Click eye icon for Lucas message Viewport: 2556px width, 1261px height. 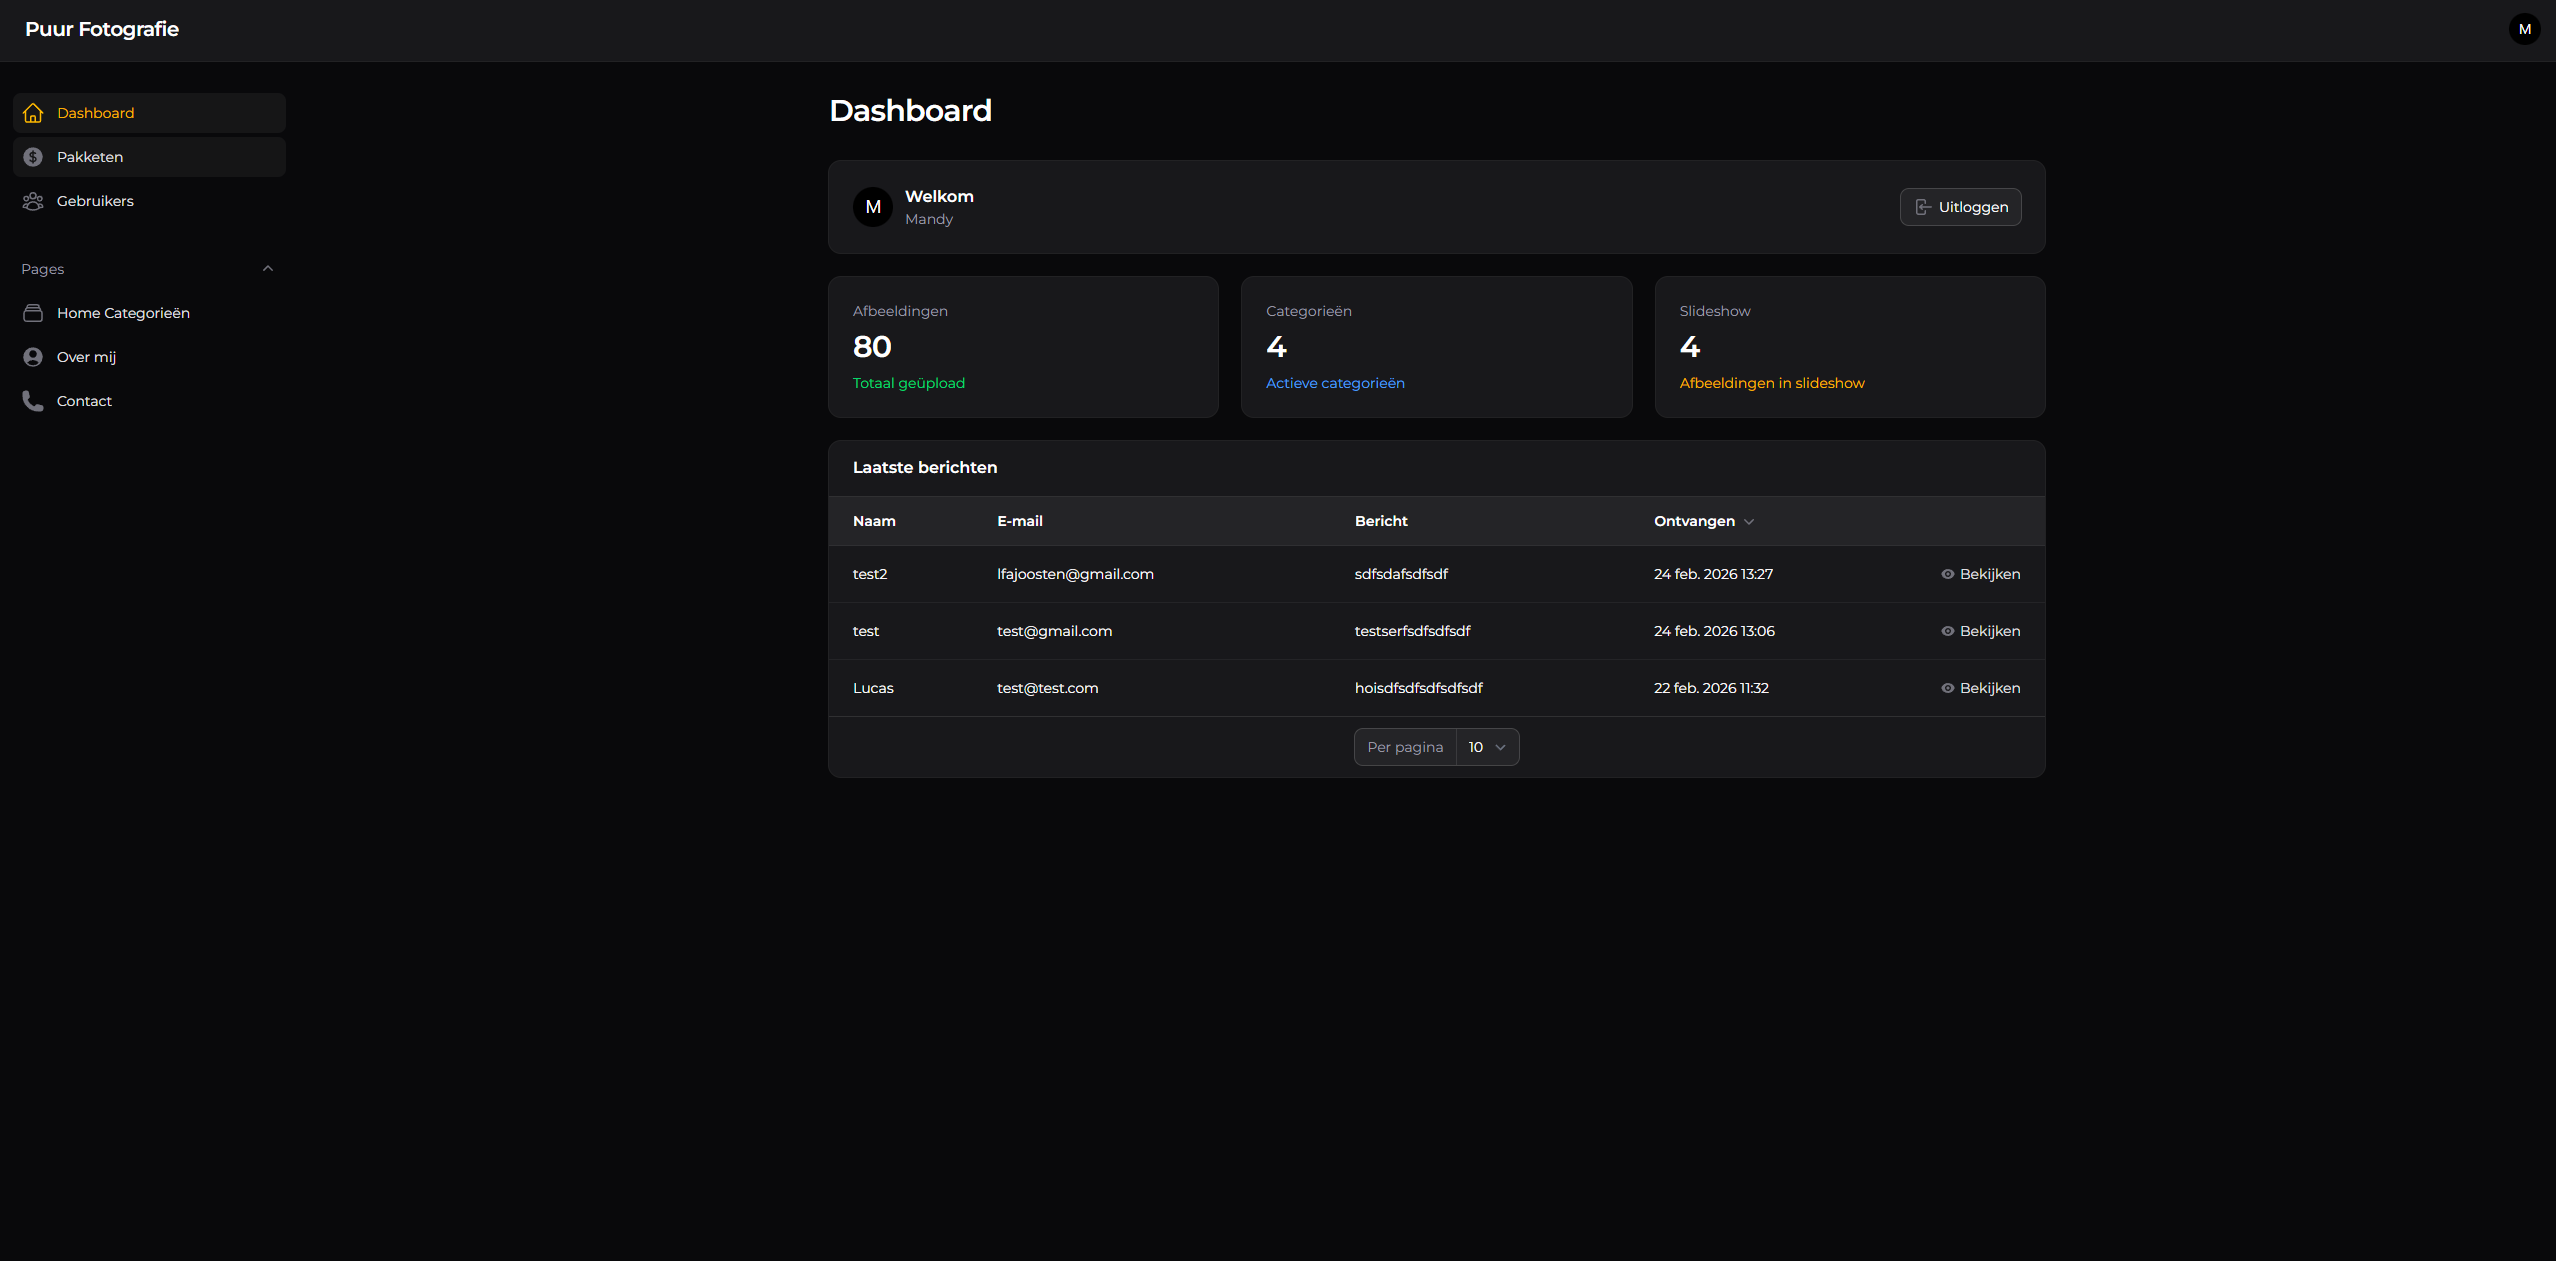[1947, 688]
